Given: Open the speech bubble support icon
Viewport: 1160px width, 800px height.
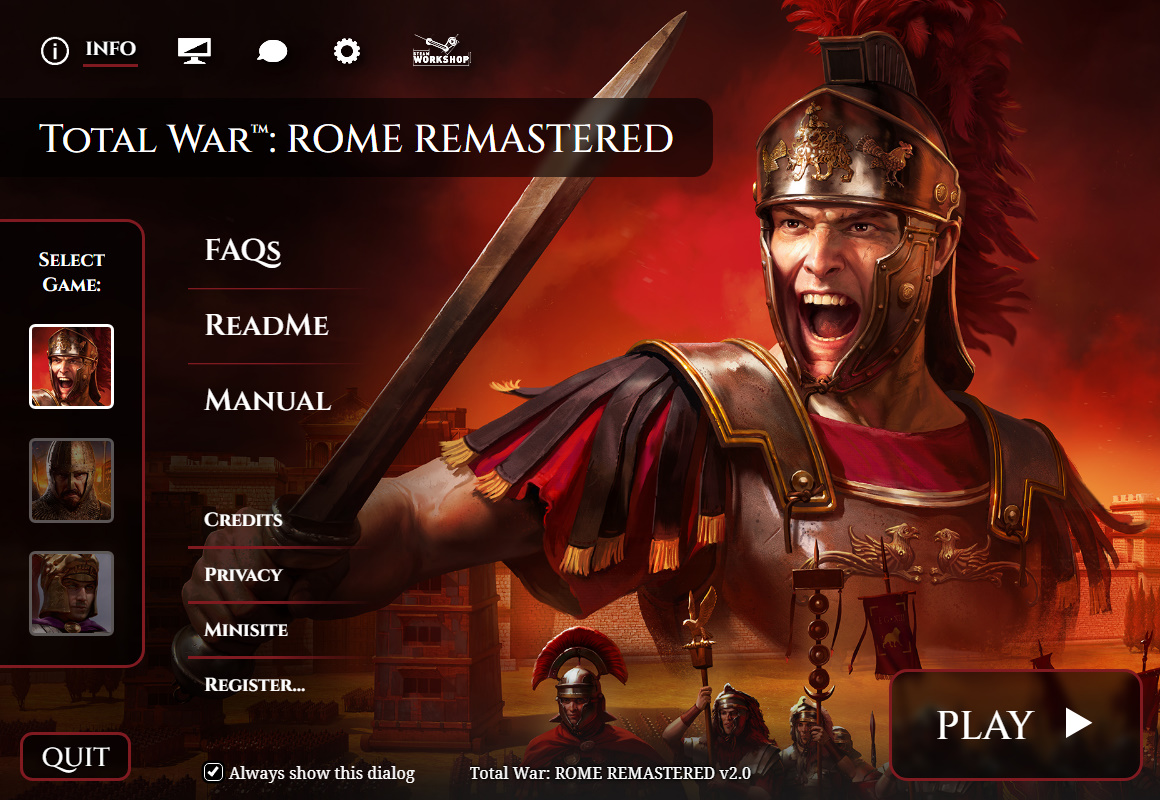Looking at the screenshot, I should click(x=272, y=51).
